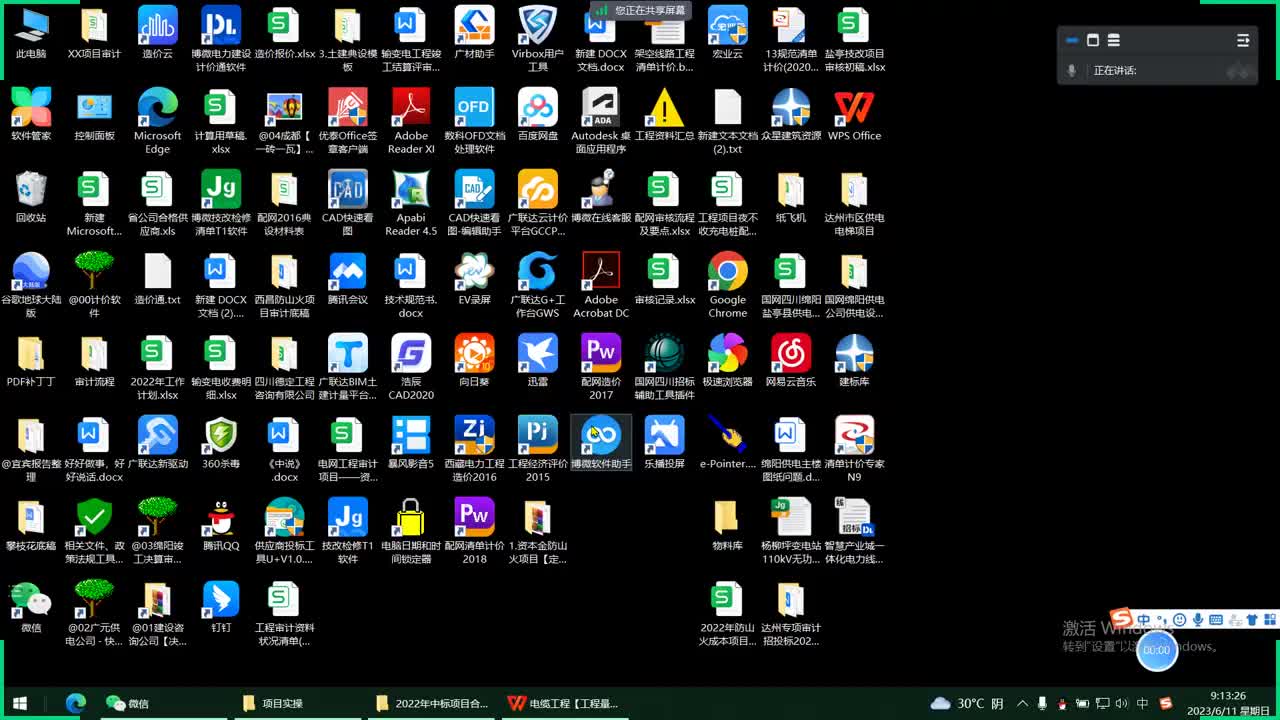Open the Windows Start menu

[19, 703]
